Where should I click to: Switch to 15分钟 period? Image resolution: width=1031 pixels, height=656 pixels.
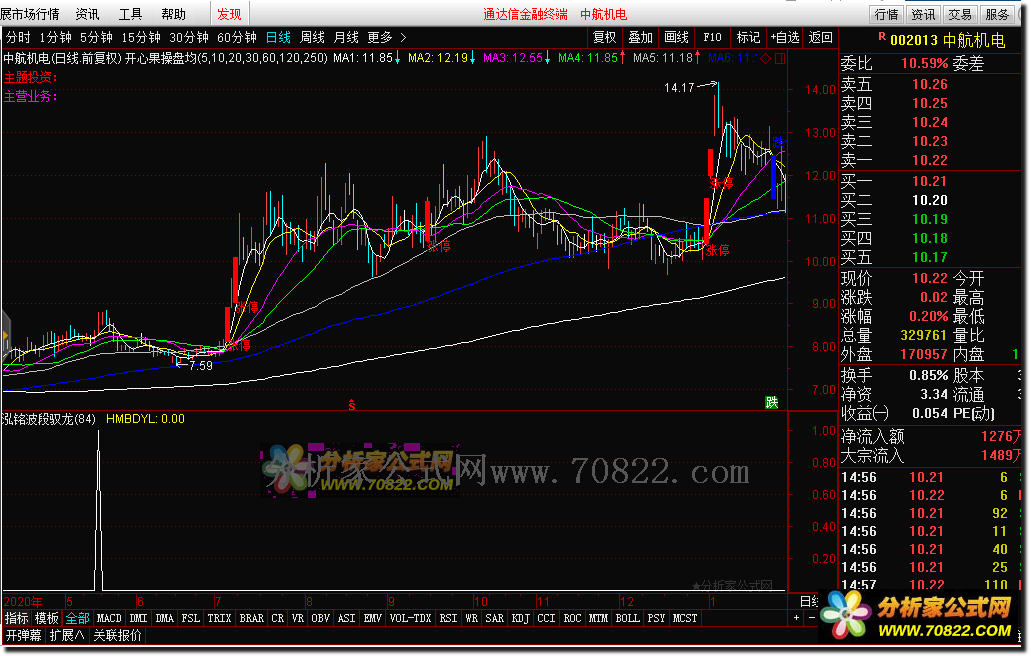[141, 38]
